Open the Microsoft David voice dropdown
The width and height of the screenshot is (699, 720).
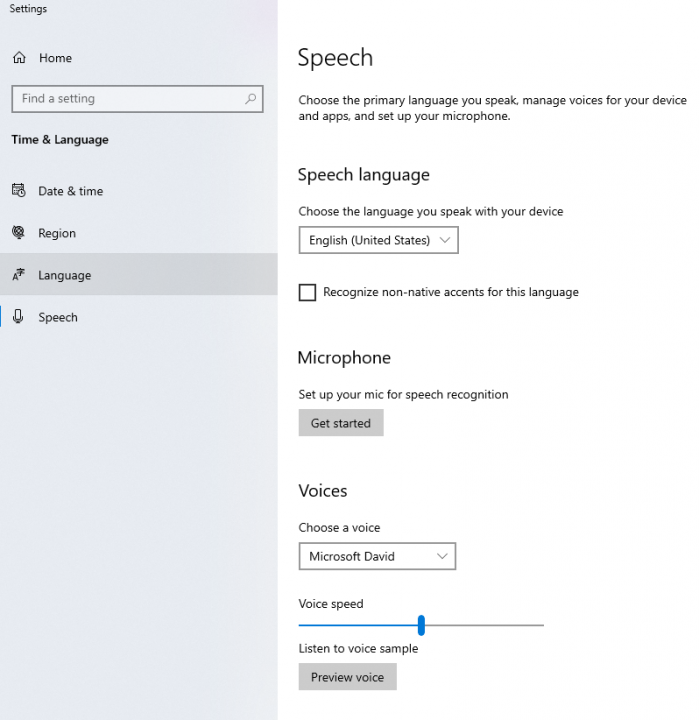(376, 556)
